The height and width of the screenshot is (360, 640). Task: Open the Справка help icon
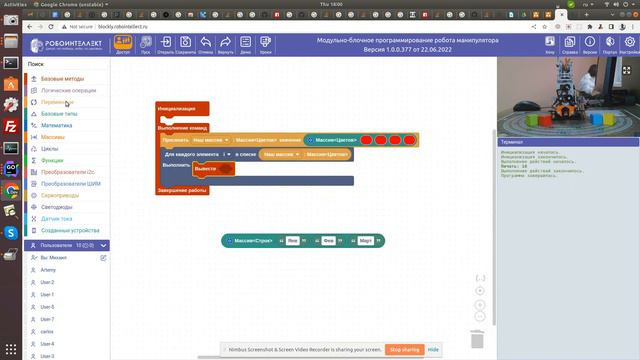570,44
